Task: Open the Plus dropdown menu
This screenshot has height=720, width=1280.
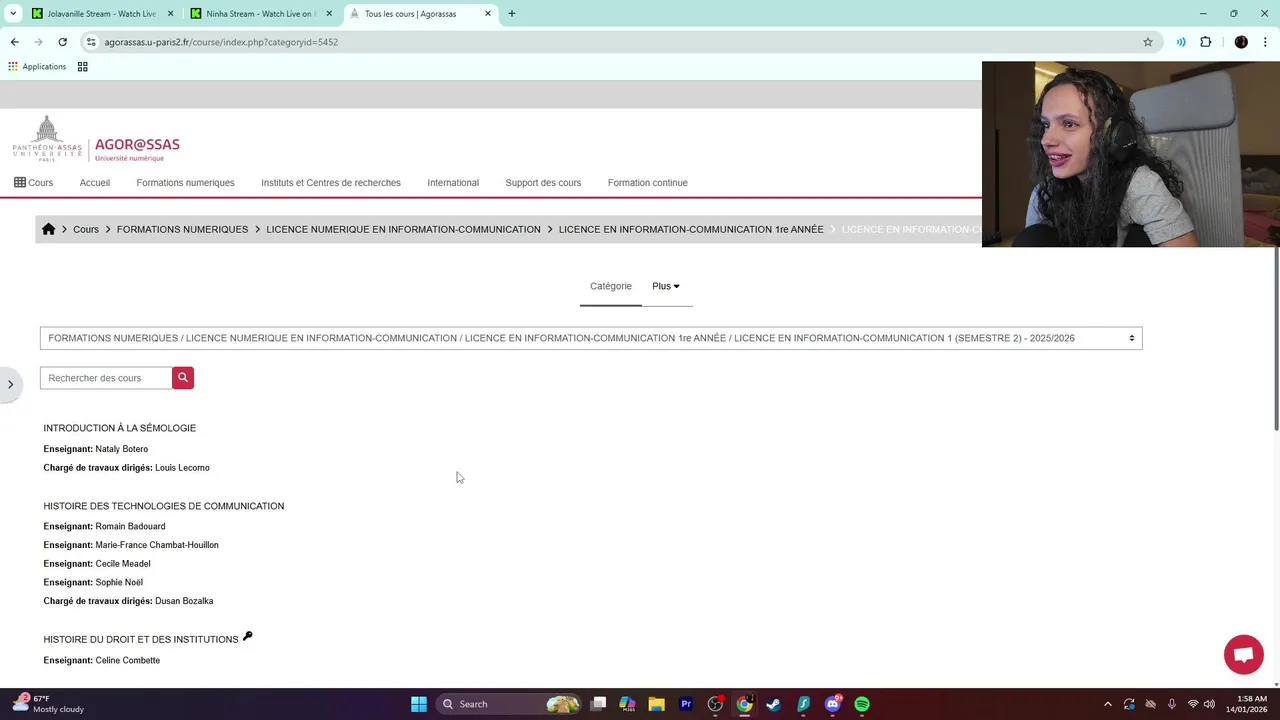Action: tap(666, 286)
